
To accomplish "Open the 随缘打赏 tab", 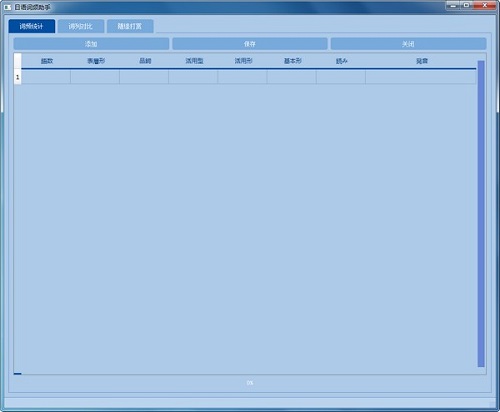I will pos(130,26).
